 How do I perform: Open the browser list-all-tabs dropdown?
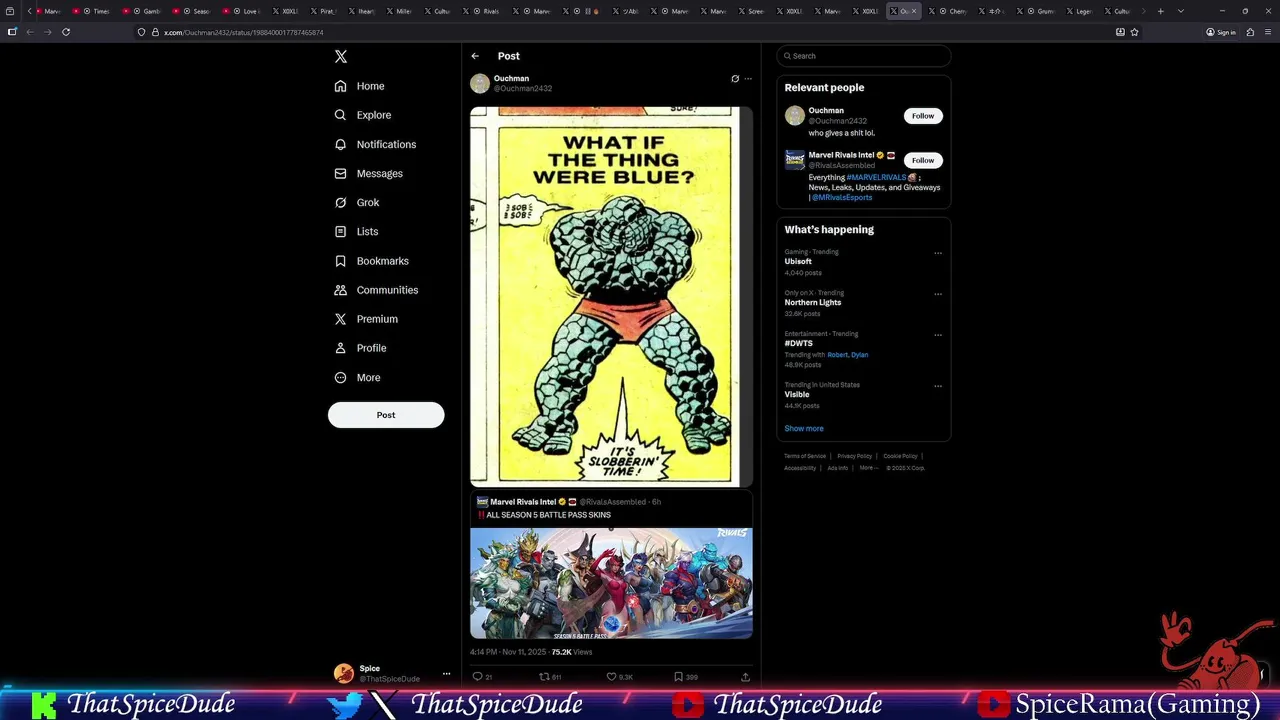[1181, 11]
